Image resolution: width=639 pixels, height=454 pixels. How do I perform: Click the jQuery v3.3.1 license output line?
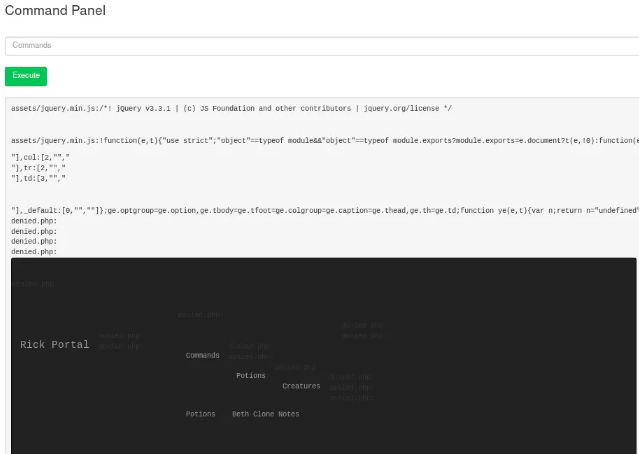point(231,108)
